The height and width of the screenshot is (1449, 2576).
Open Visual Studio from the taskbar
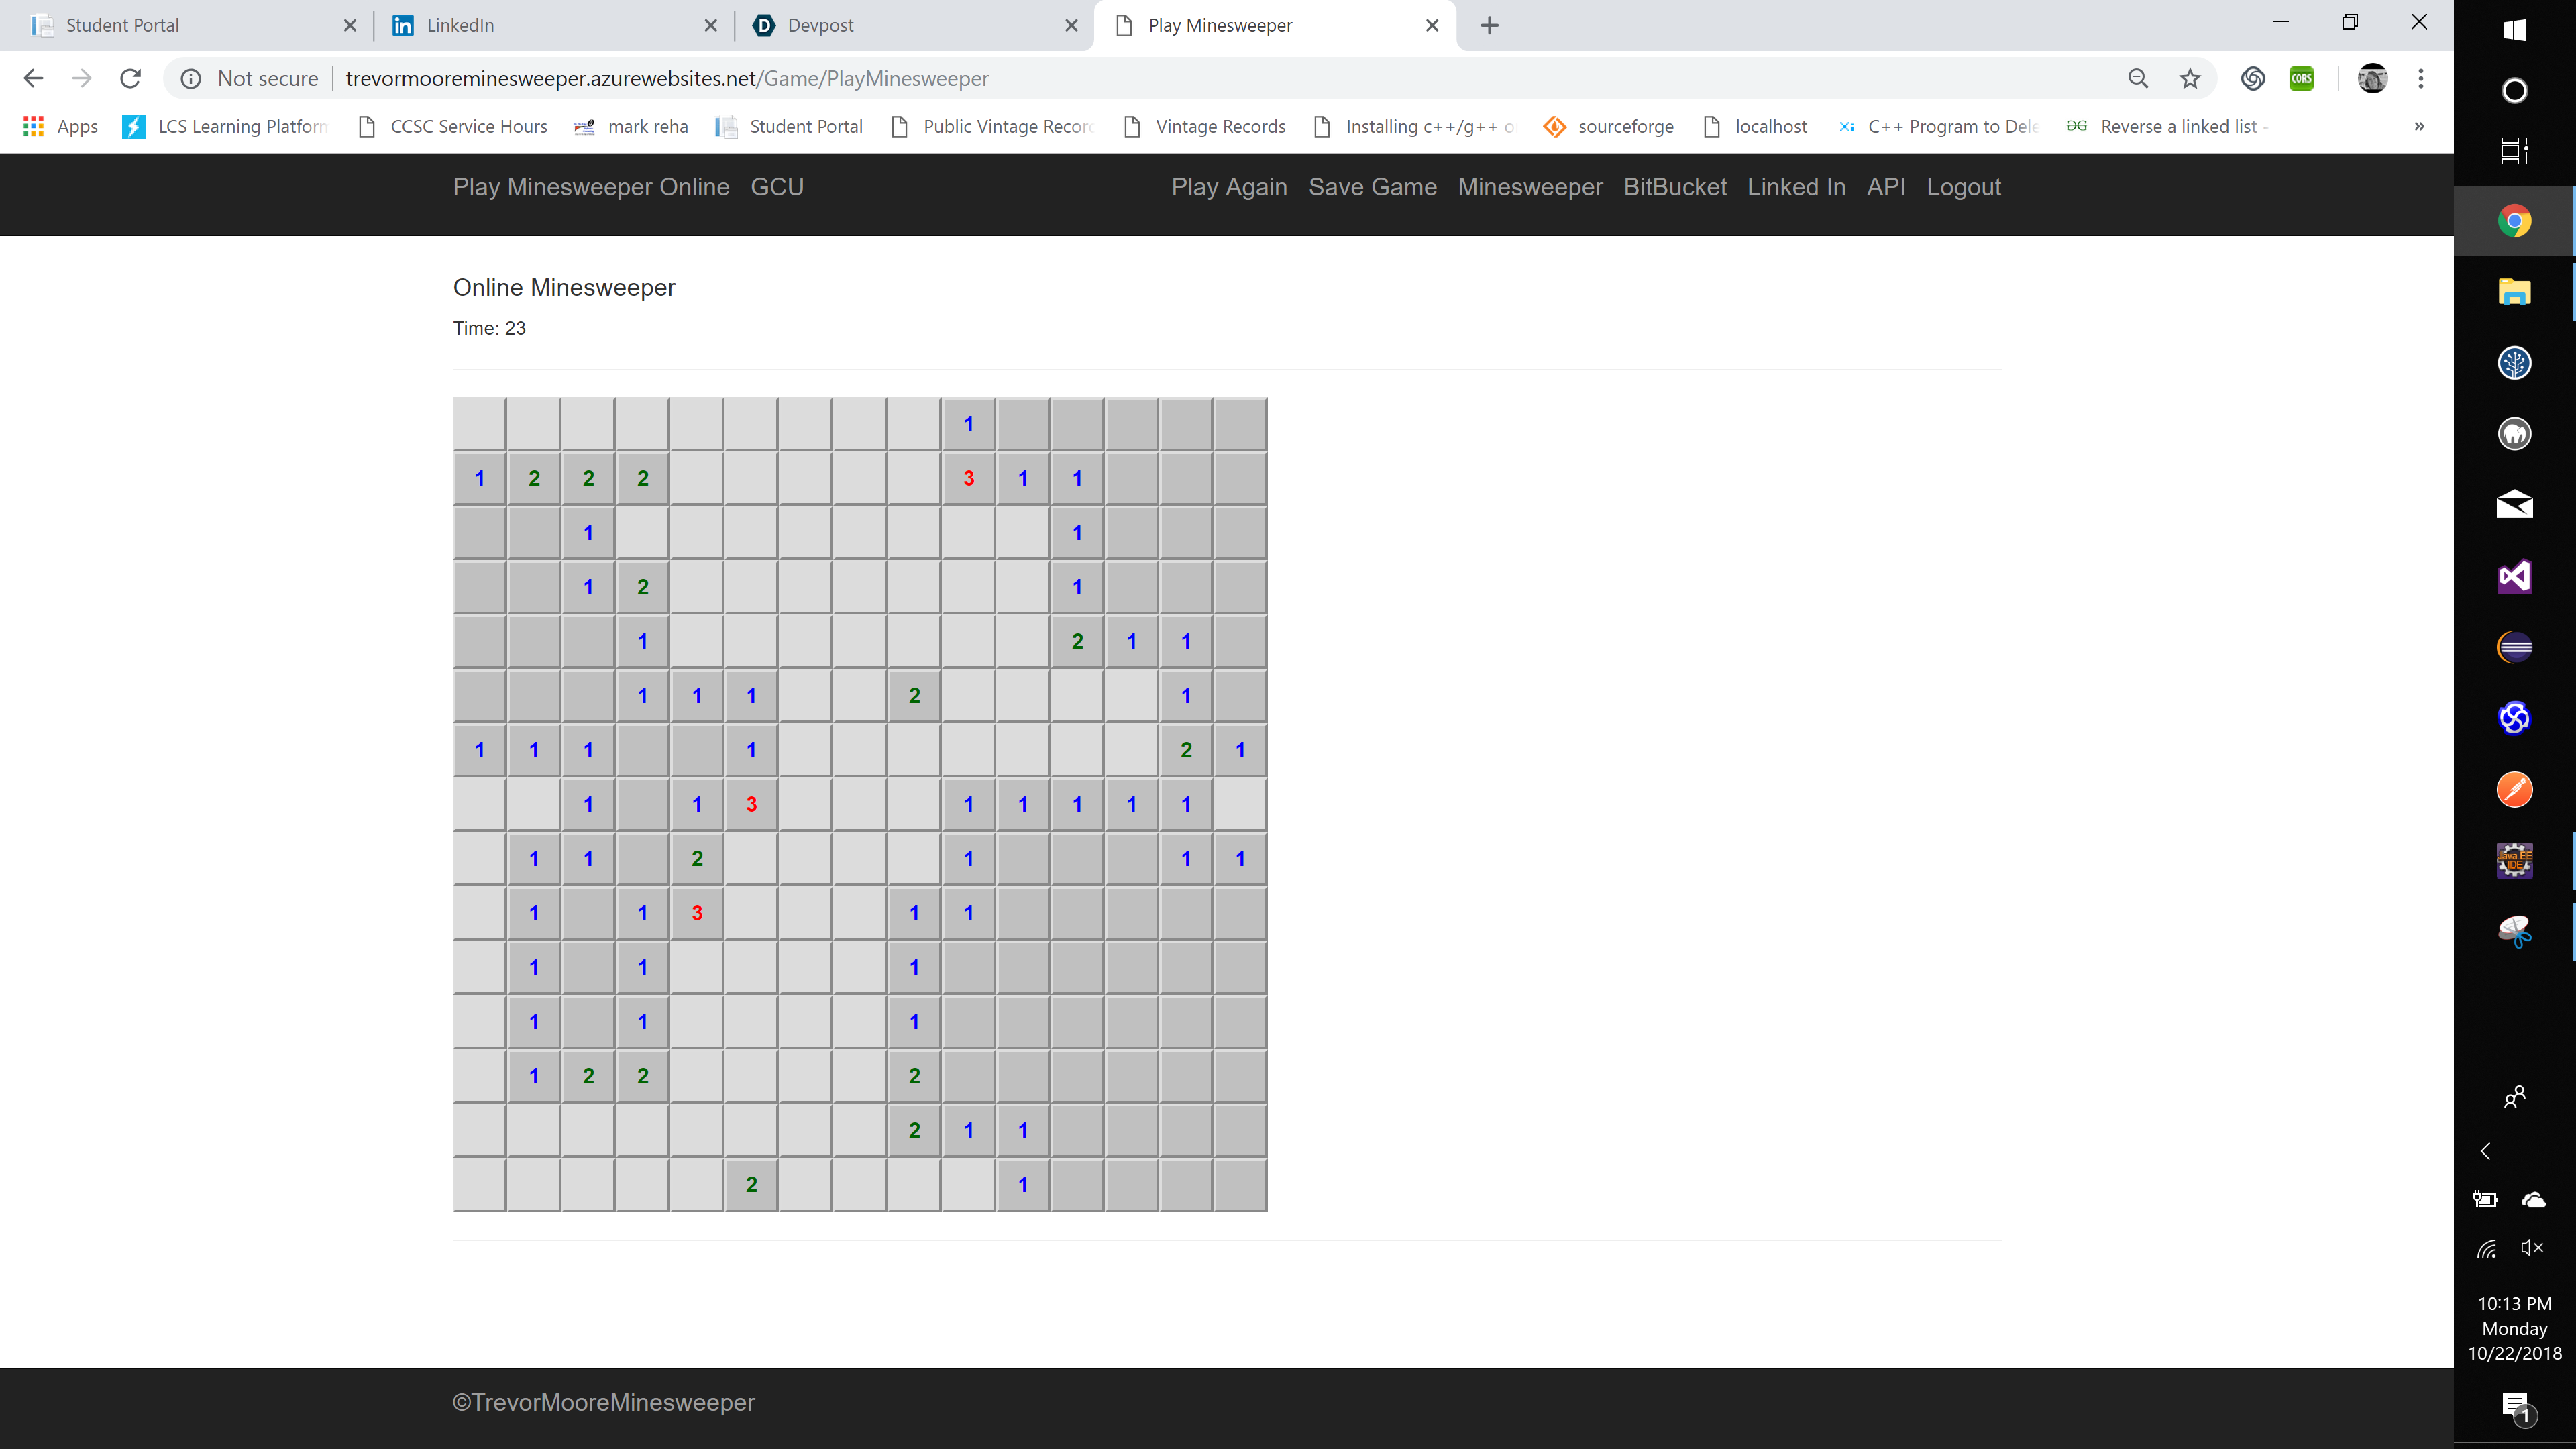coord(2514,577)
